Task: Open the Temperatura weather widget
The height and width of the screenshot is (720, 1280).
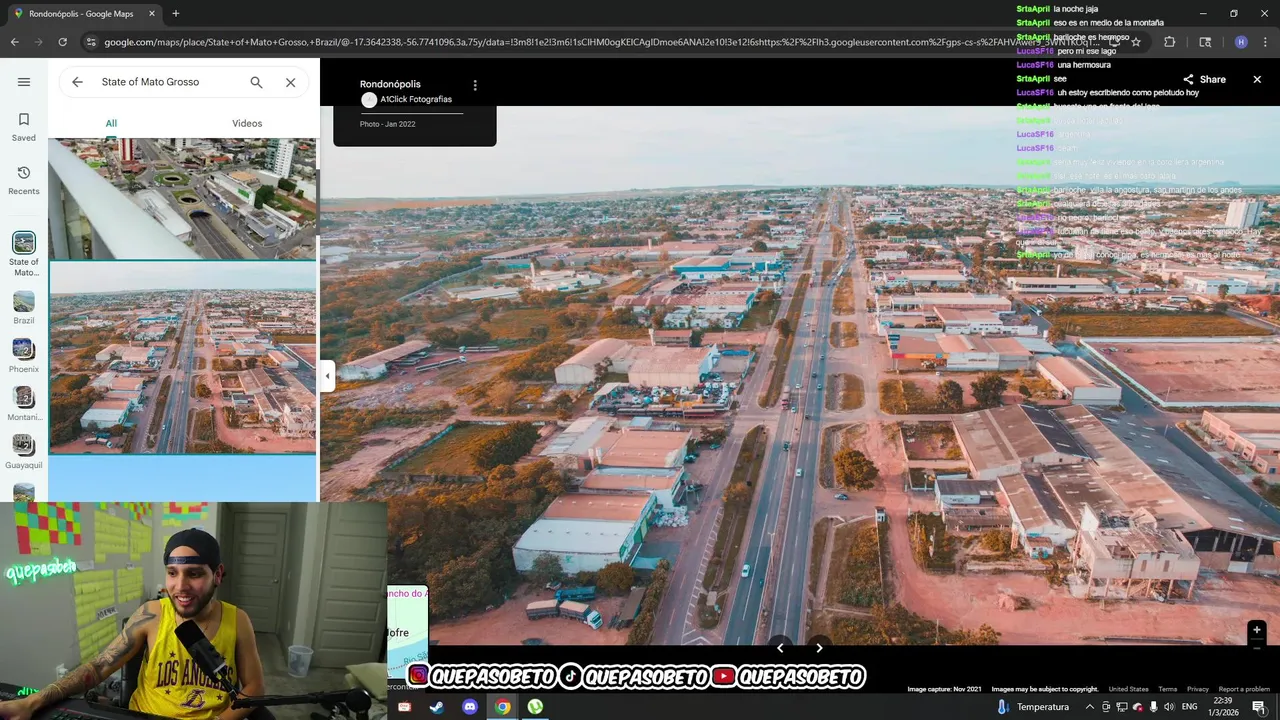Action: (x=1032, y=707)
